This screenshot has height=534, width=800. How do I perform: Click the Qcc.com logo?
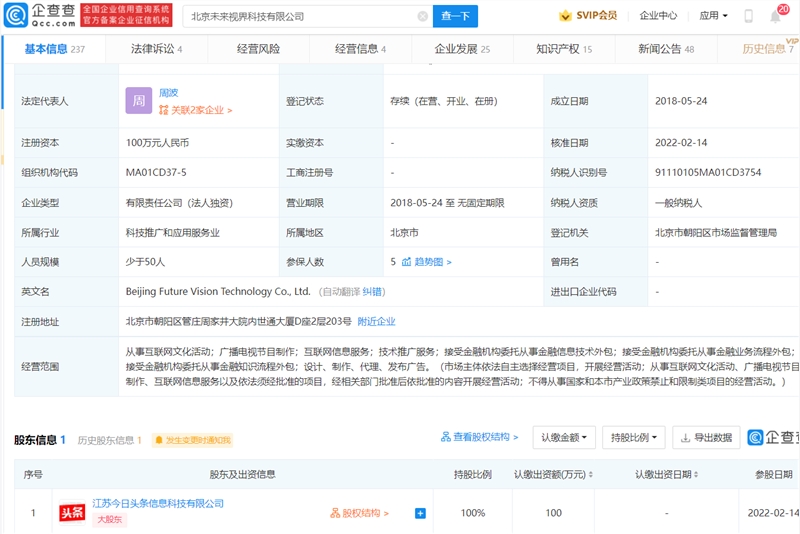point(38,16)
